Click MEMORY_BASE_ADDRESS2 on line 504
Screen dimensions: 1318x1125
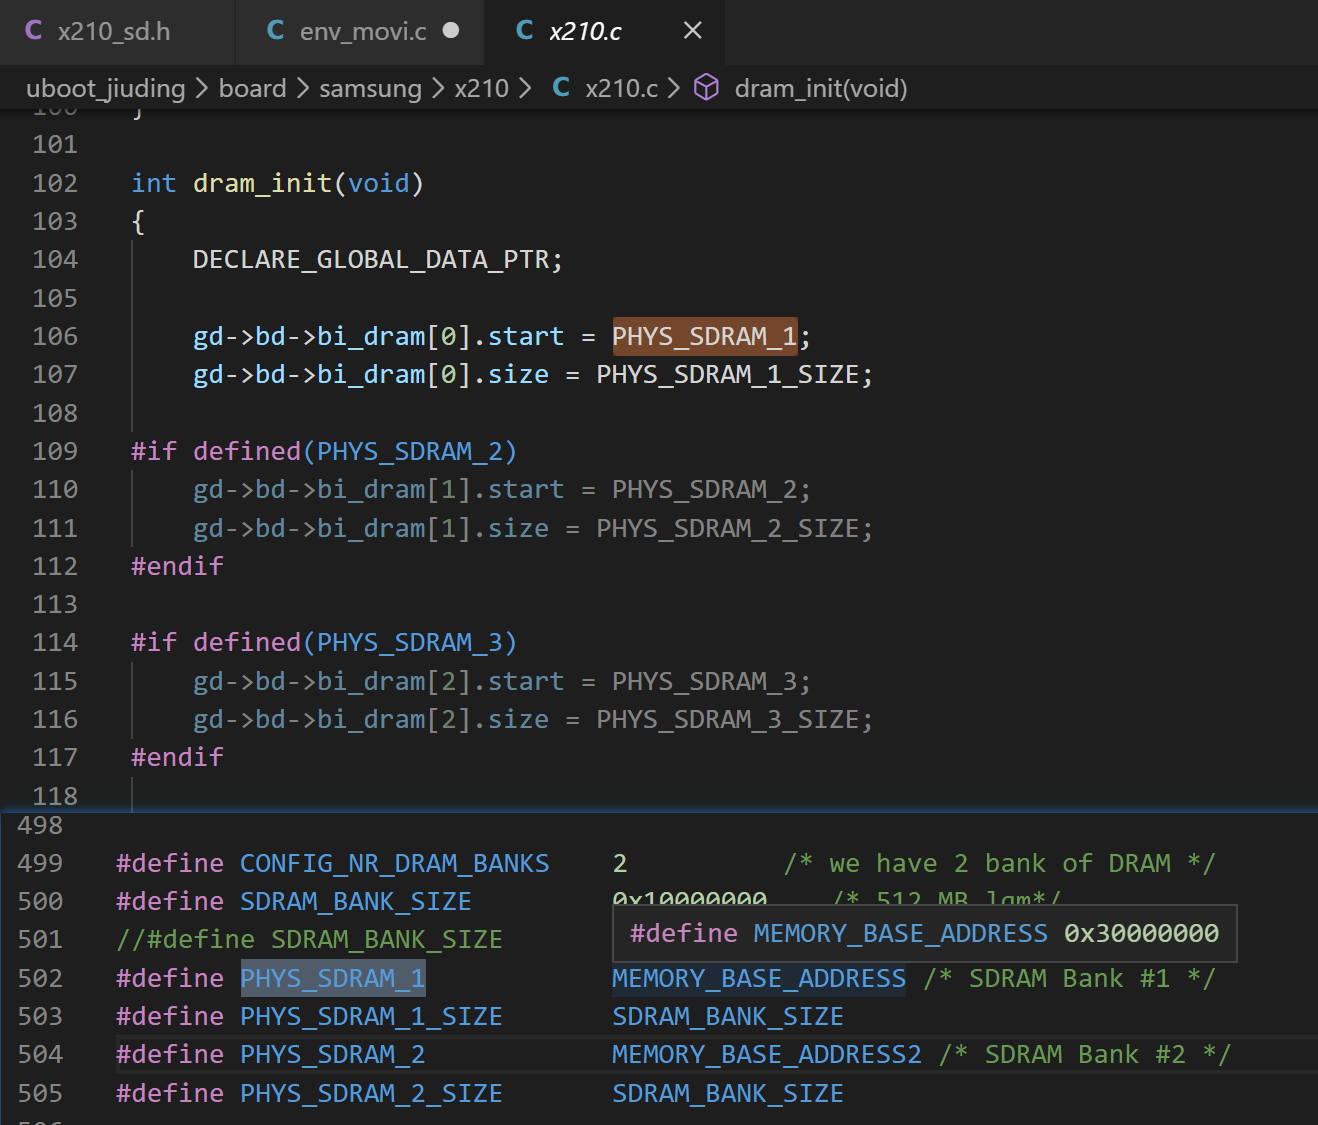tap(767, 1054)
